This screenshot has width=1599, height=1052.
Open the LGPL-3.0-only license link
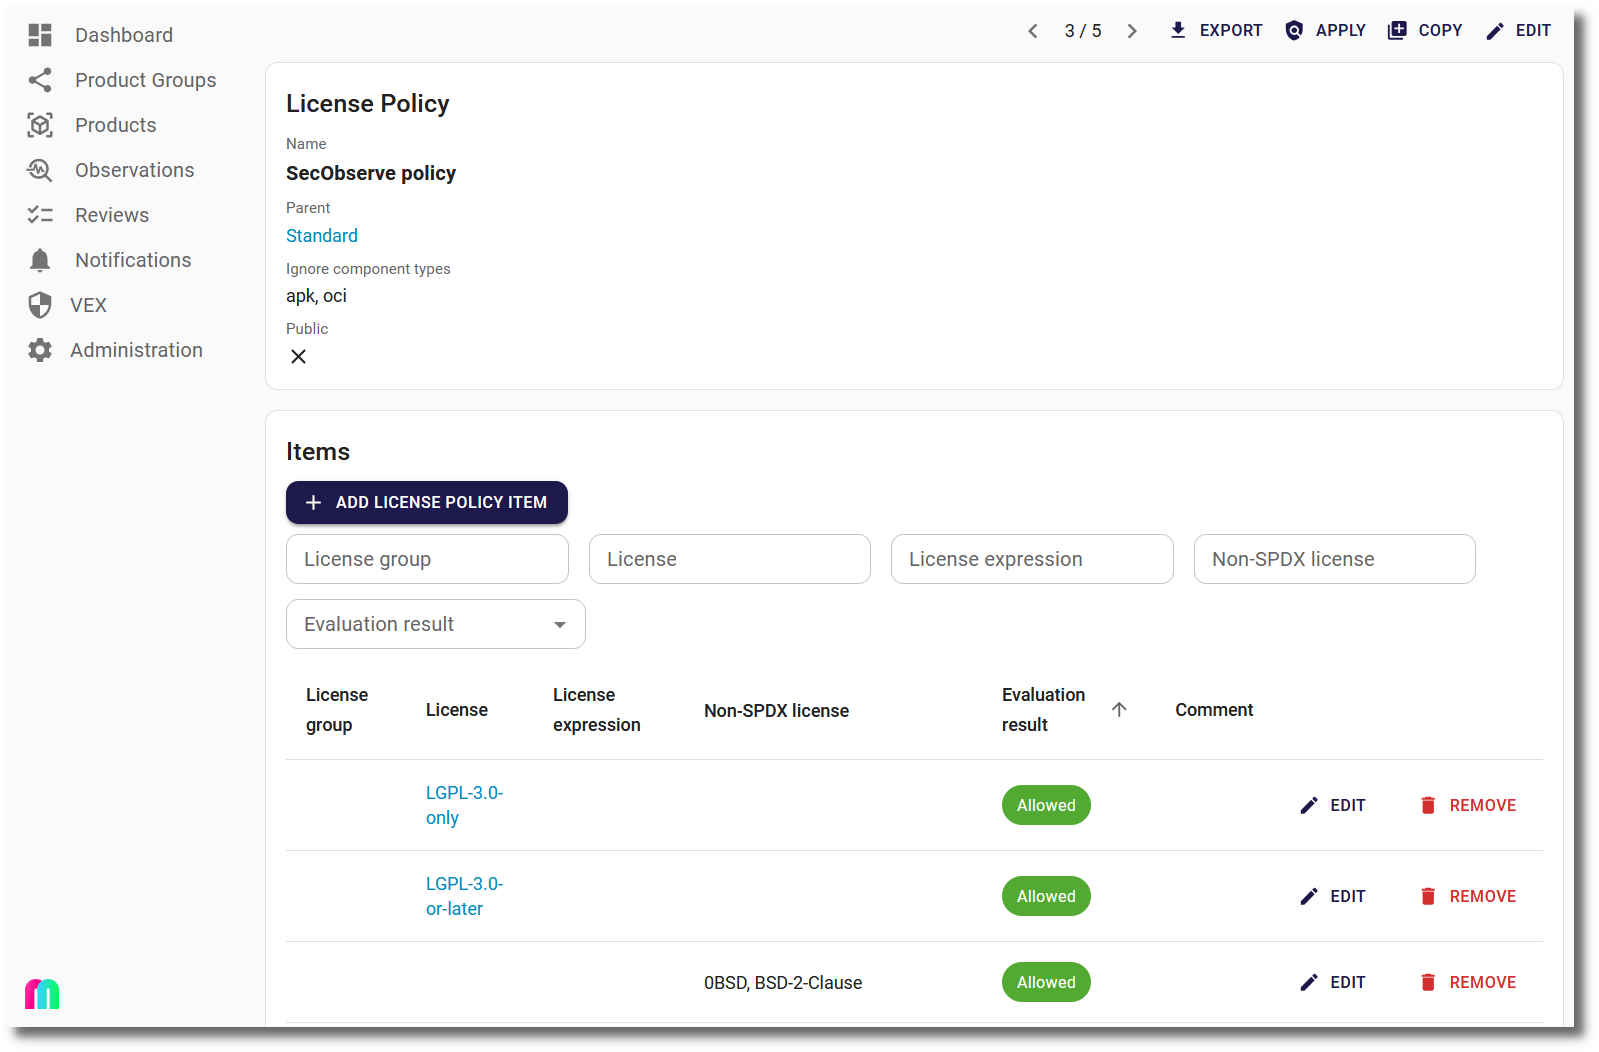point(464,805)
